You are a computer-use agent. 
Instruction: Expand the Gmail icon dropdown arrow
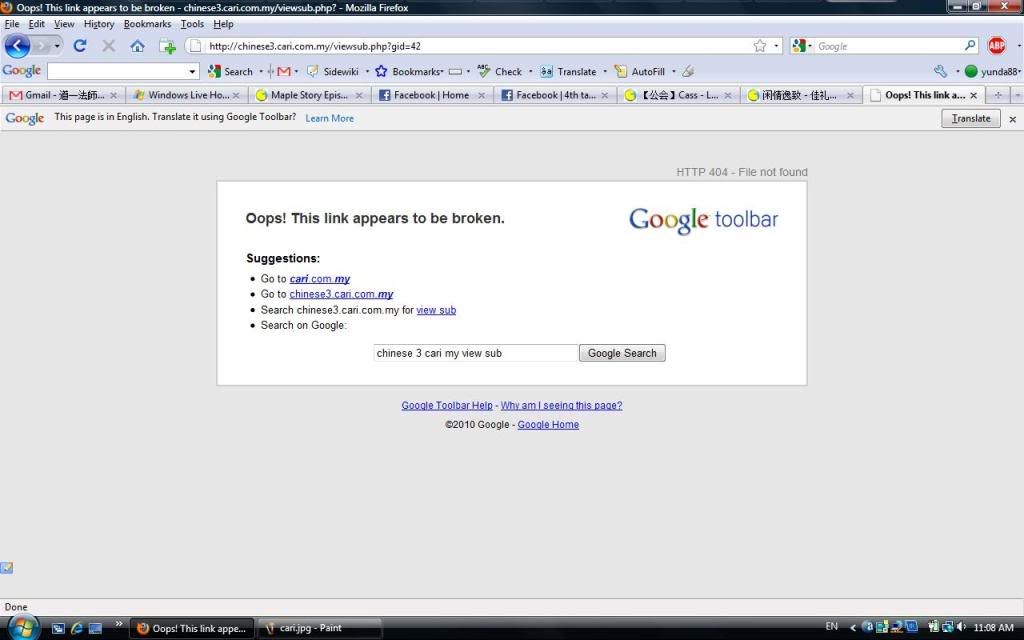pyautogui.click(x=296, y=71)
